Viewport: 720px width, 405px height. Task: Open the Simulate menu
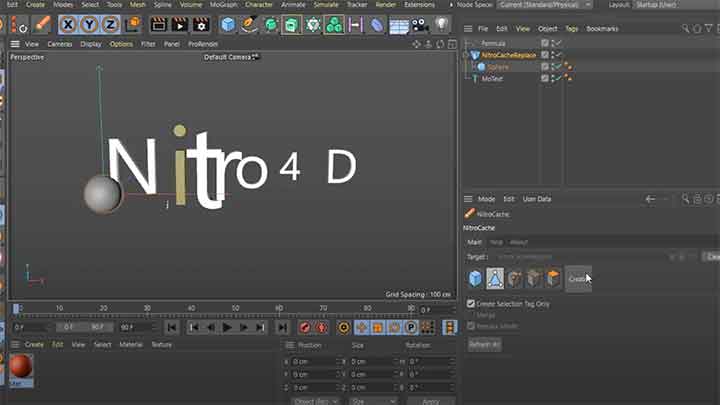click(326, 5)
